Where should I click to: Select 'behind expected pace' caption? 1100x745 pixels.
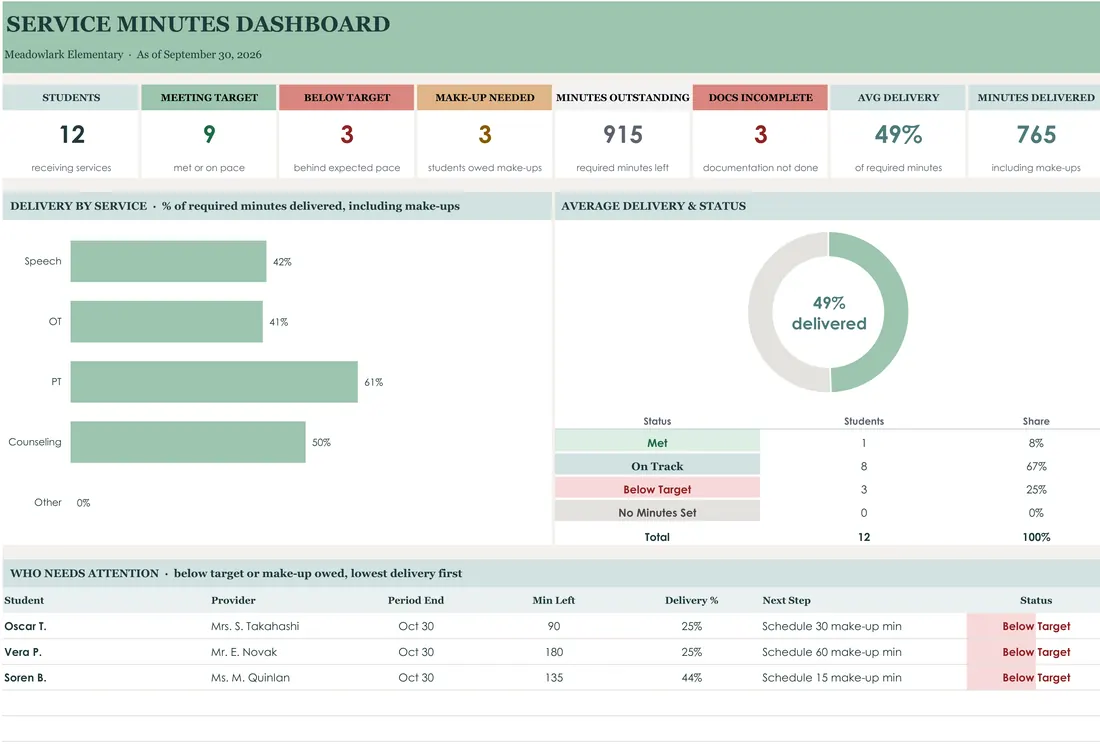(347, 168)
